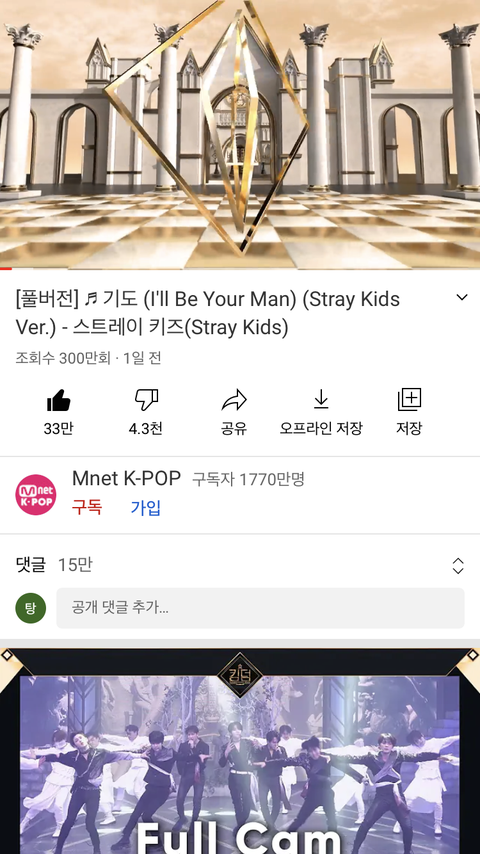Click the Mnet K-POP channel name

126,478
